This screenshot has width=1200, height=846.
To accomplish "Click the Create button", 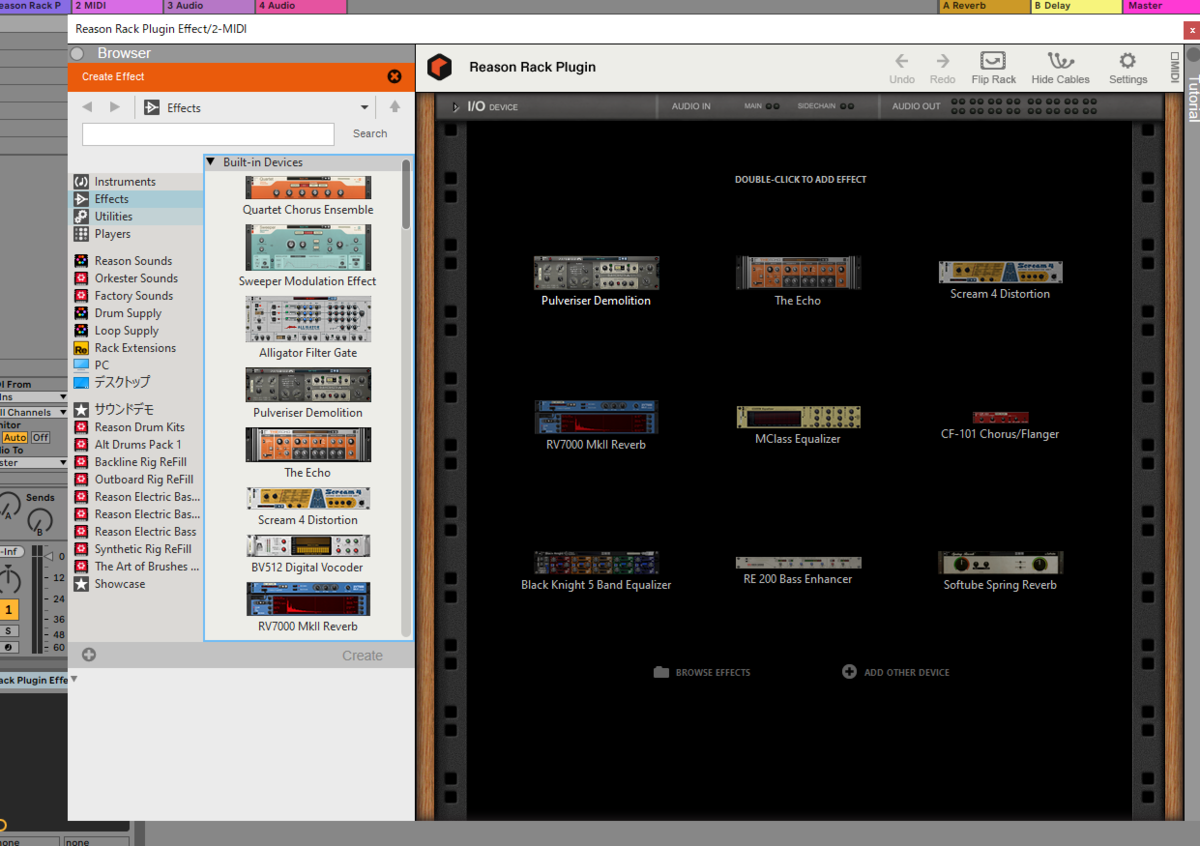I will [362, 656].
